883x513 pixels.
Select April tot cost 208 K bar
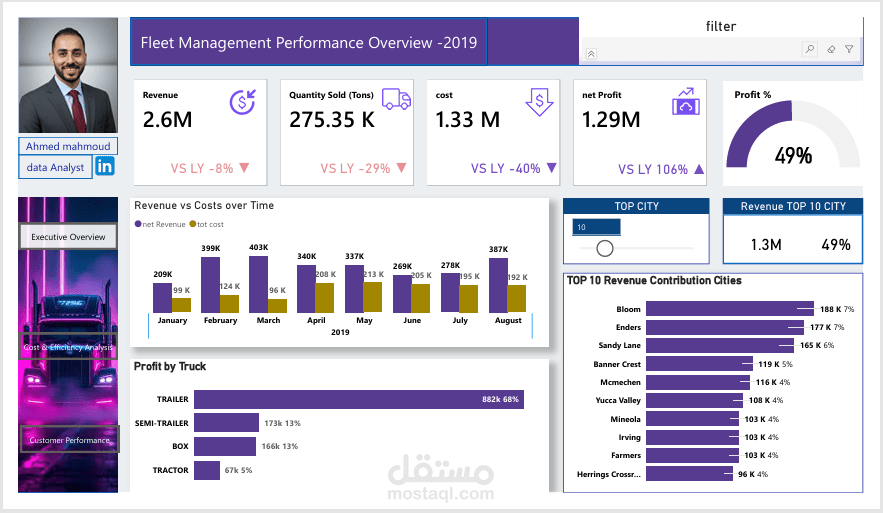tap(324, 298)
